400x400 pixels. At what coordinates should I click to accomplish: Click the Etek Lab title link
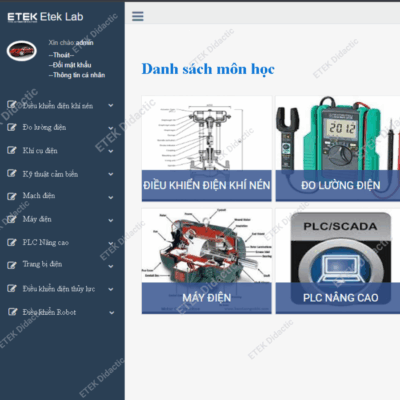[x=62, y=17]
